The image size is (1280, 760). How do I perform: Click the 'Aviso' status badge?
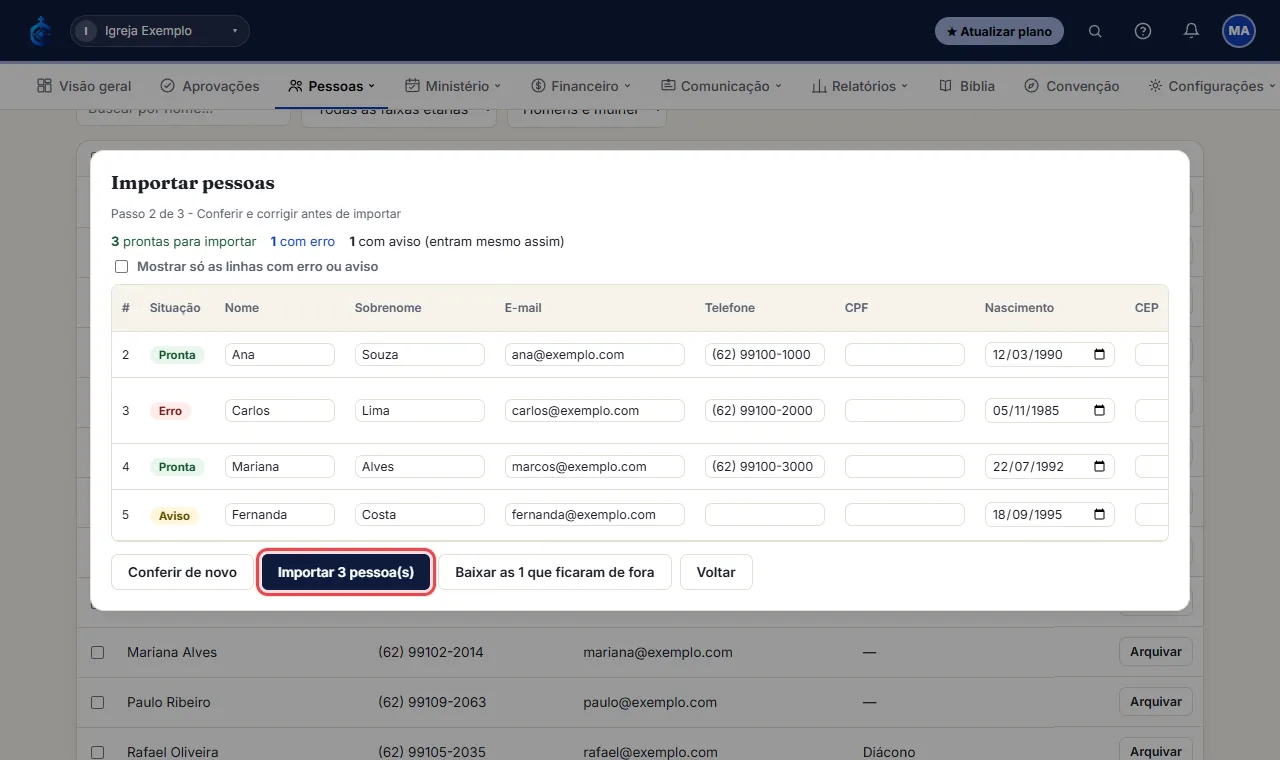click(x=174, y=516)
